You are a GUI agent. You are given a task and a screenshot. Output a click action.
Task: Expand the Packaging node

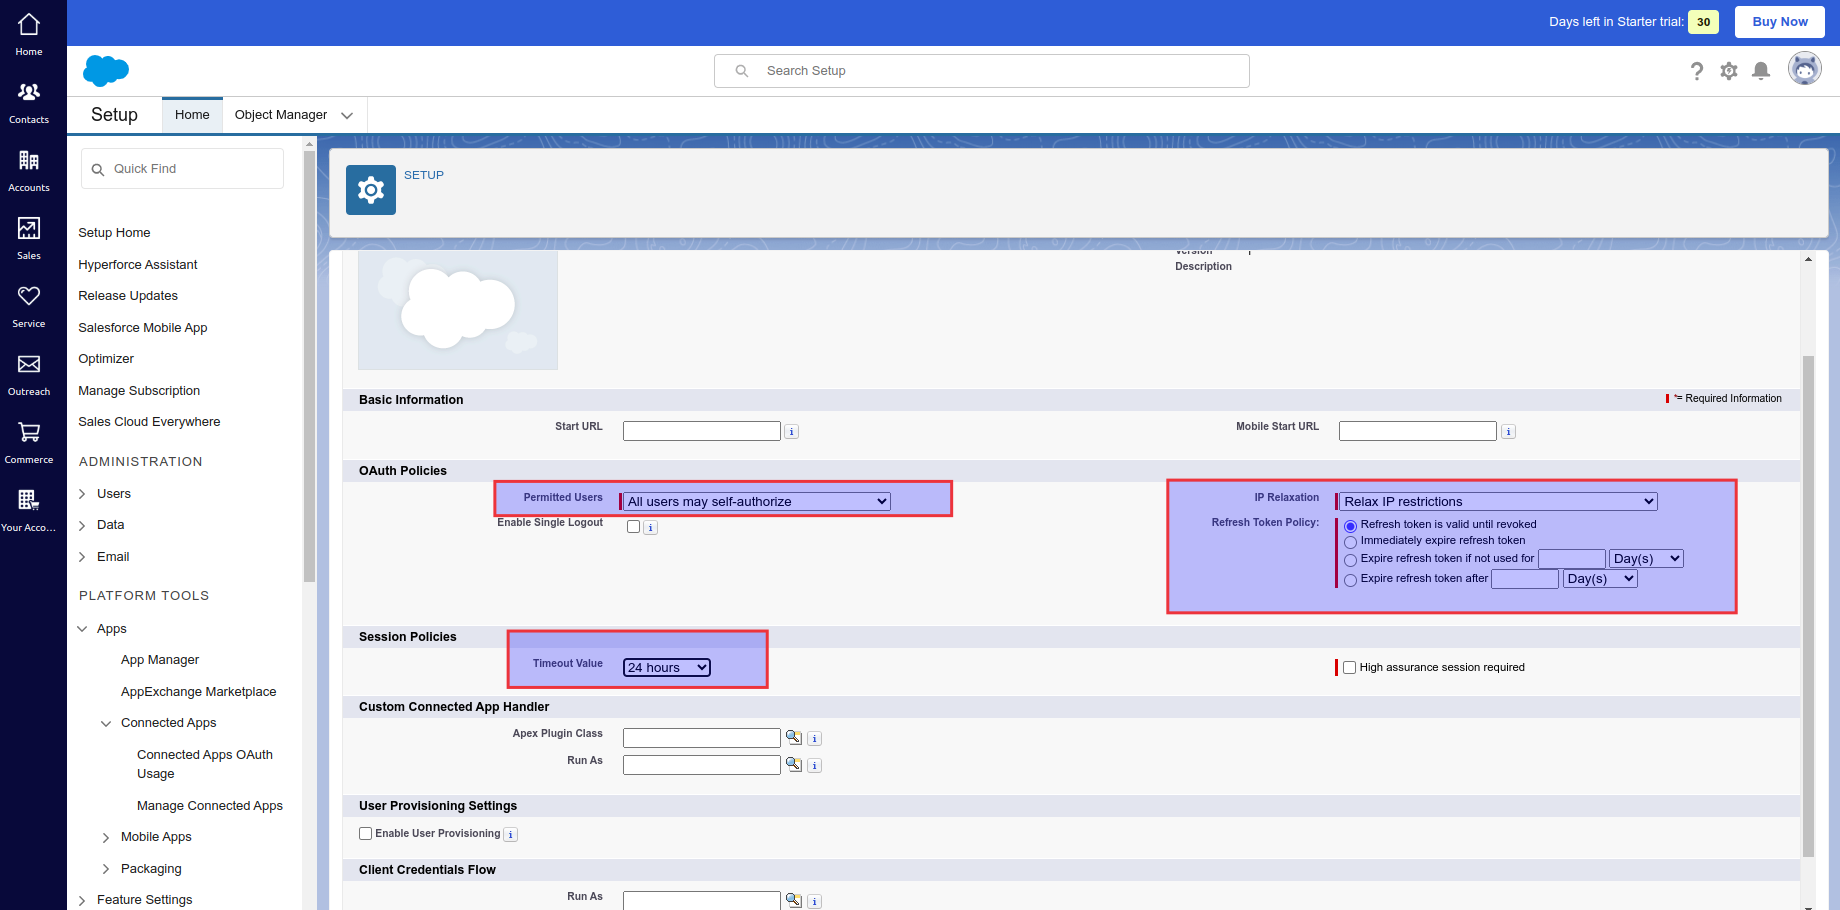106,869
